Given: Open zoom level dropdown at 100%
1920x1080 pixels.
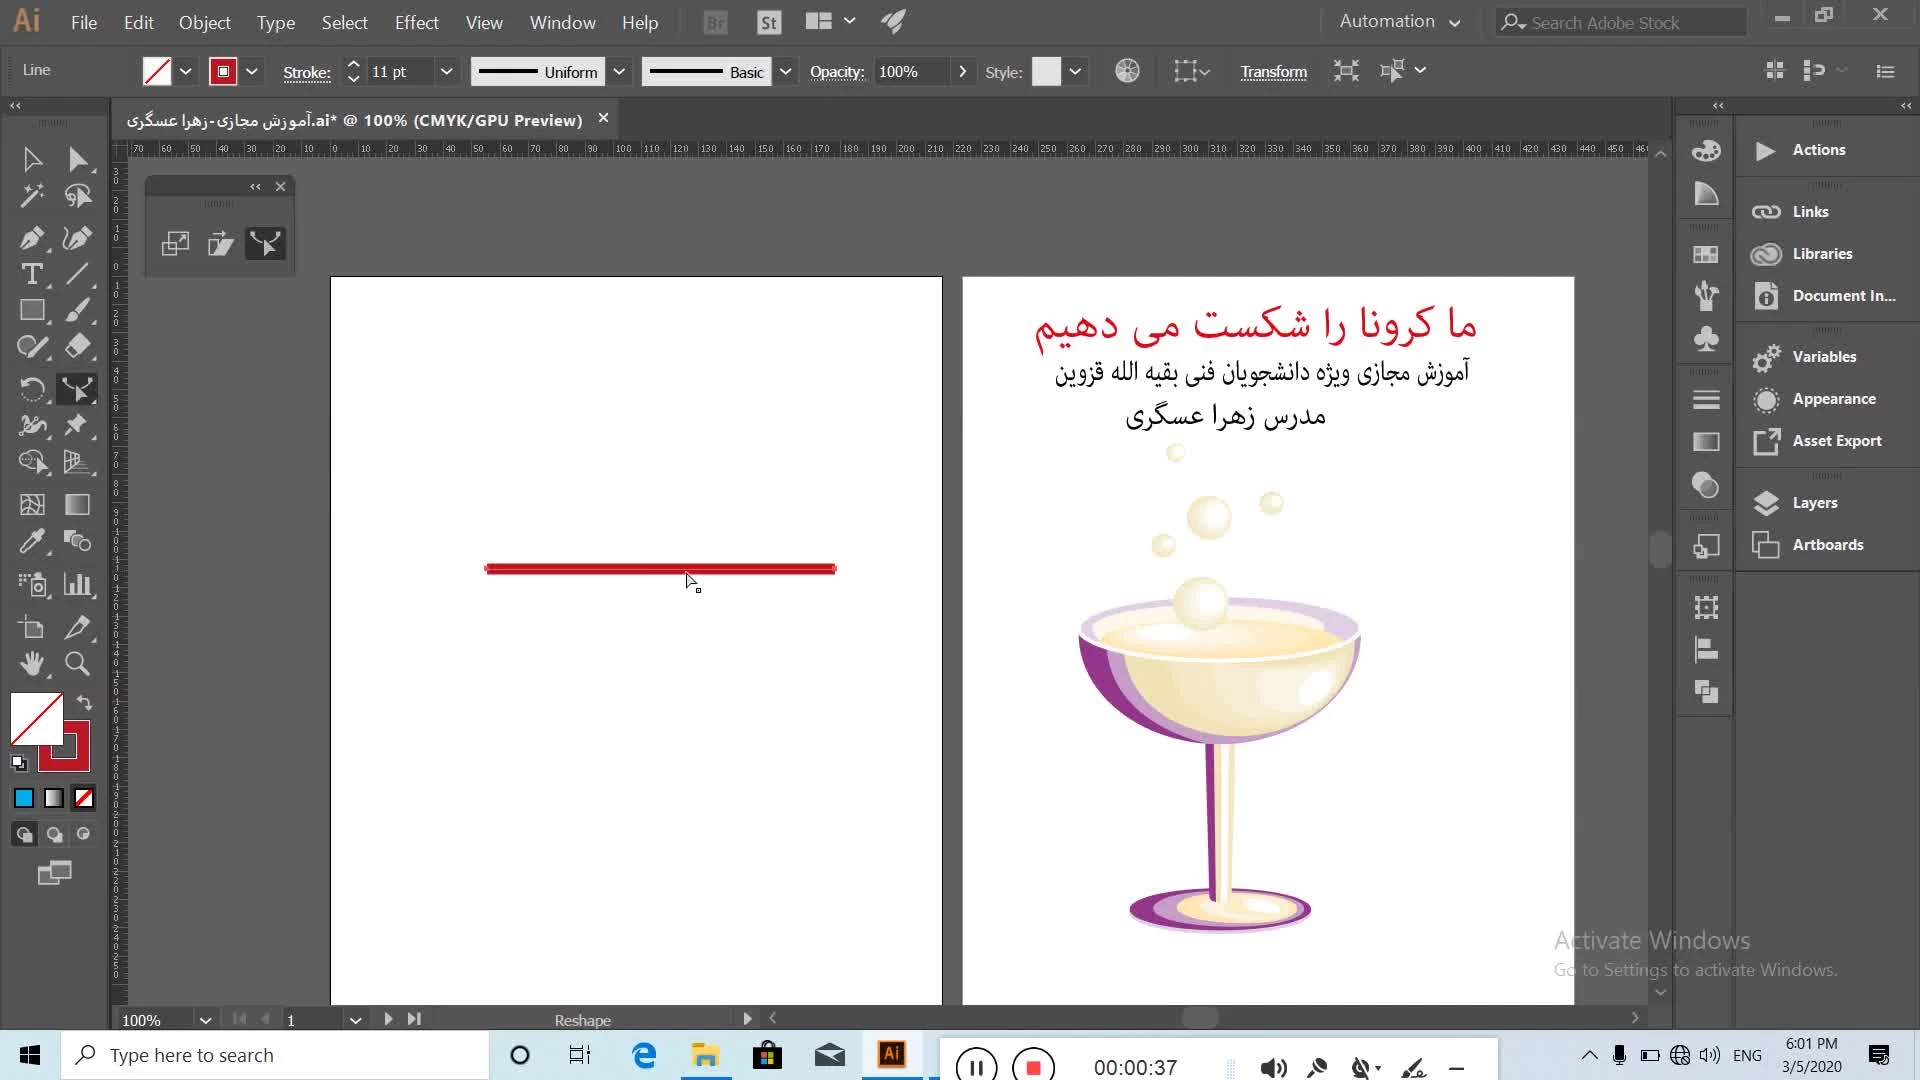Looking at the screenshot, I should [205, 1020].
